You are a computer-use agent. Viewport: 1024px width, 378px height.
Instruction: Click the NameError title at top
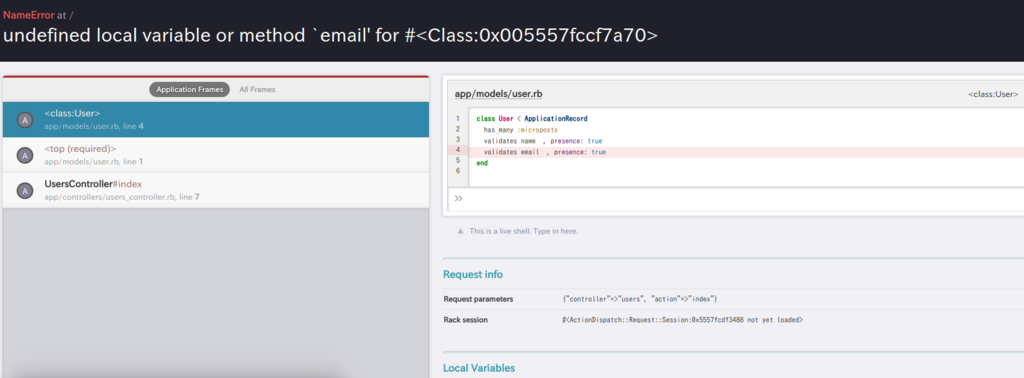[x=28, y=15]
